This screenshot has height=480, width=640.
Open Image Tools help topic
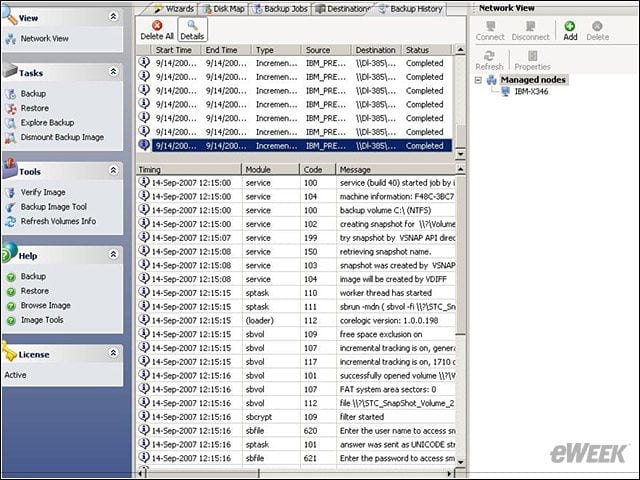[42, 320]
